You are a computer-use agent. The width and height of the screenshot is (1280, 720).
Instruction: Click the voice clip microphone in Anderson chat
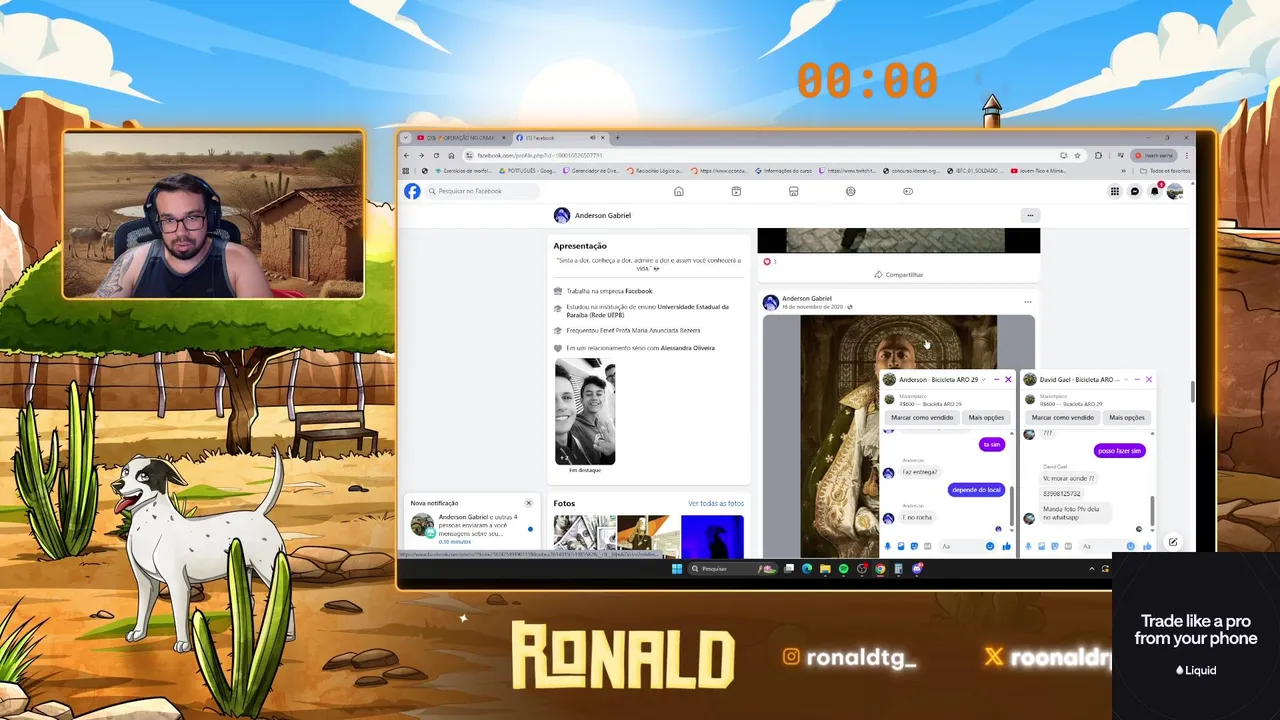888,546
